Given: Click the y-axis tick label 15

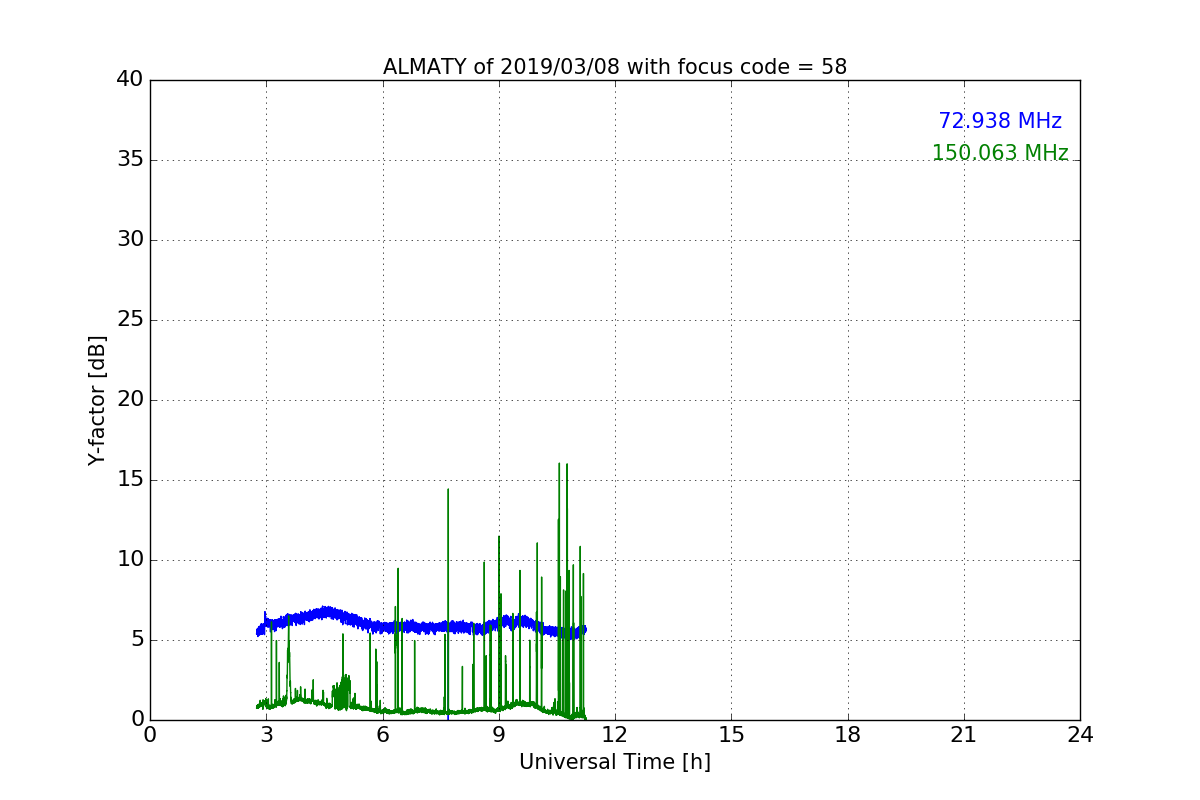Looking at the screenshot, I should click(130, 480).
